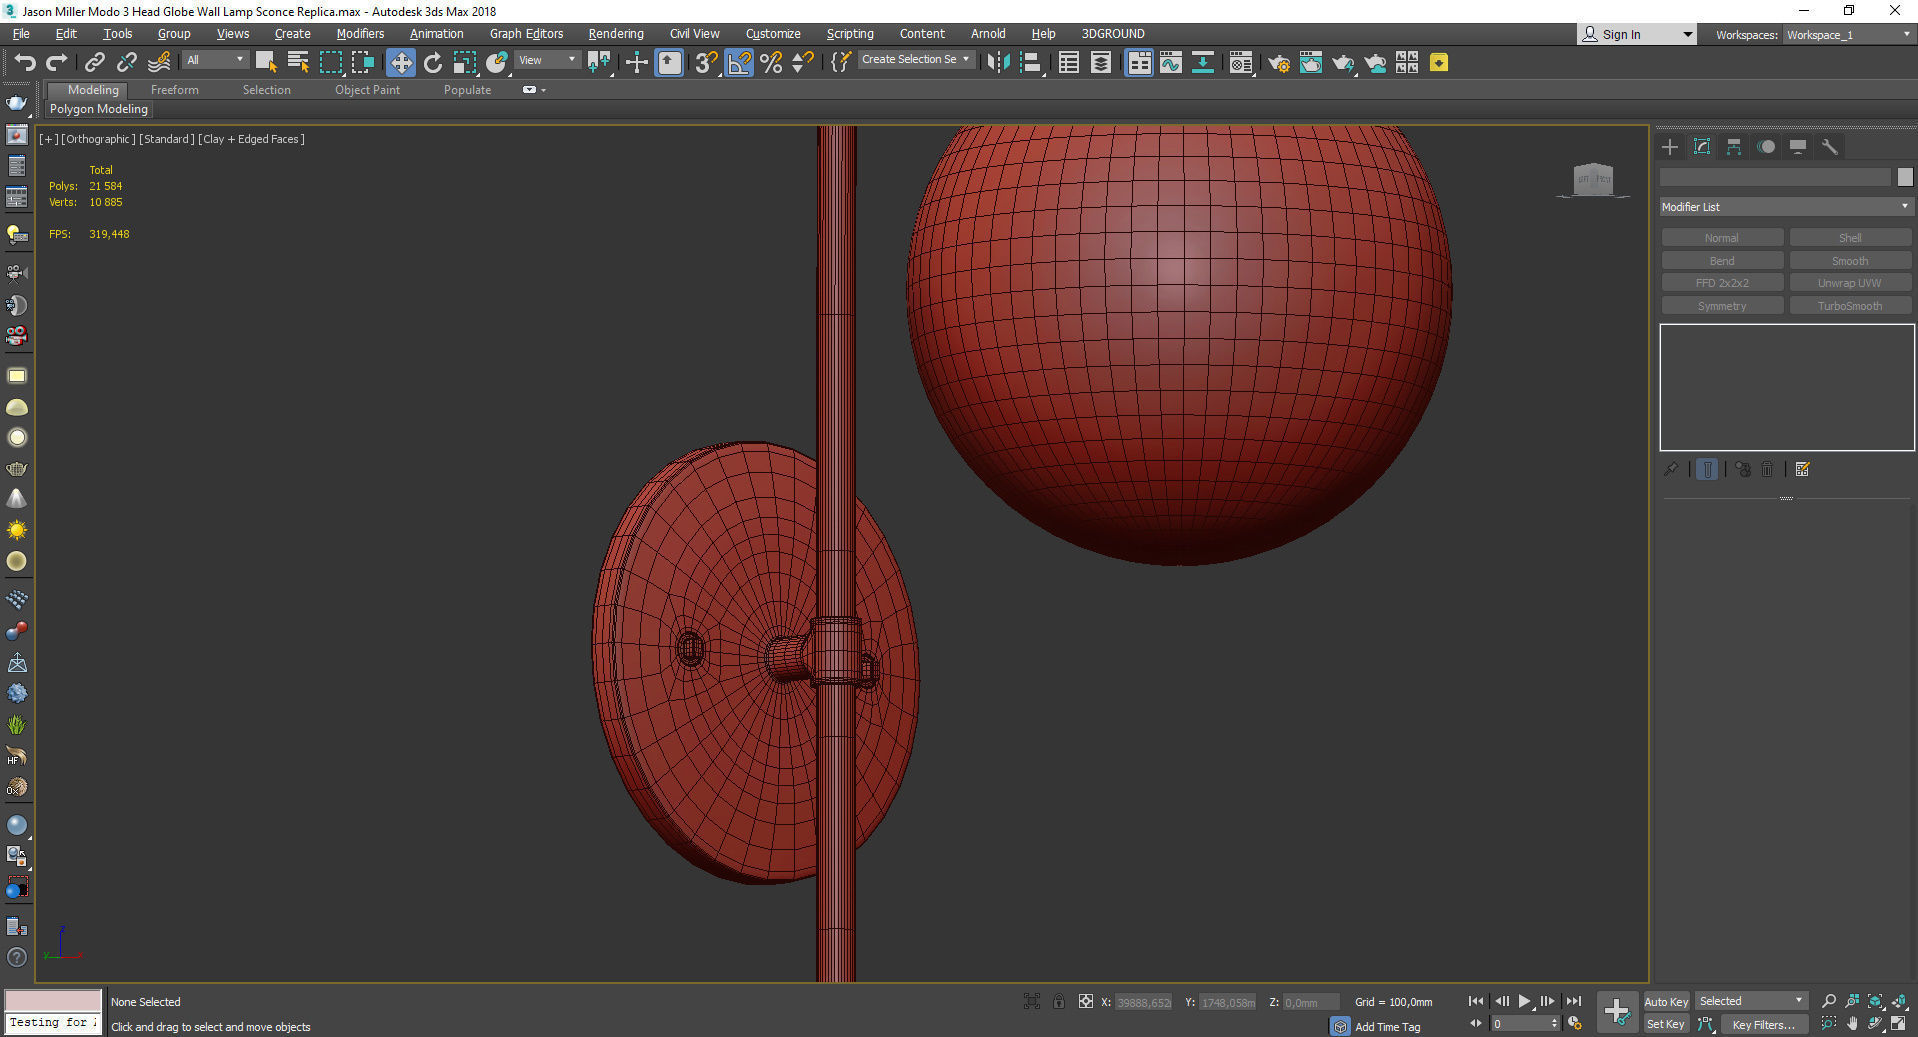Toggle selection lock padlock icon
Screen dimensions: 1918x1037
click(1058, 1001)
